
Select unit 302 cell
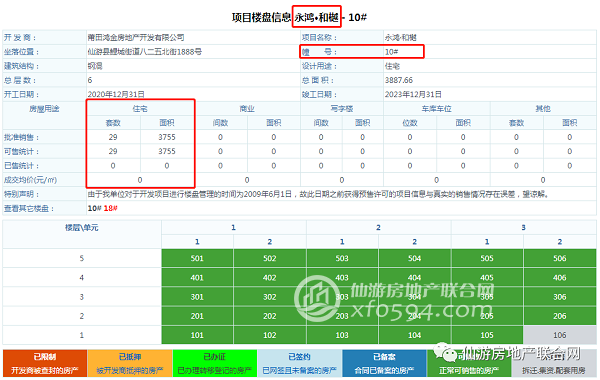pos(270,297)
